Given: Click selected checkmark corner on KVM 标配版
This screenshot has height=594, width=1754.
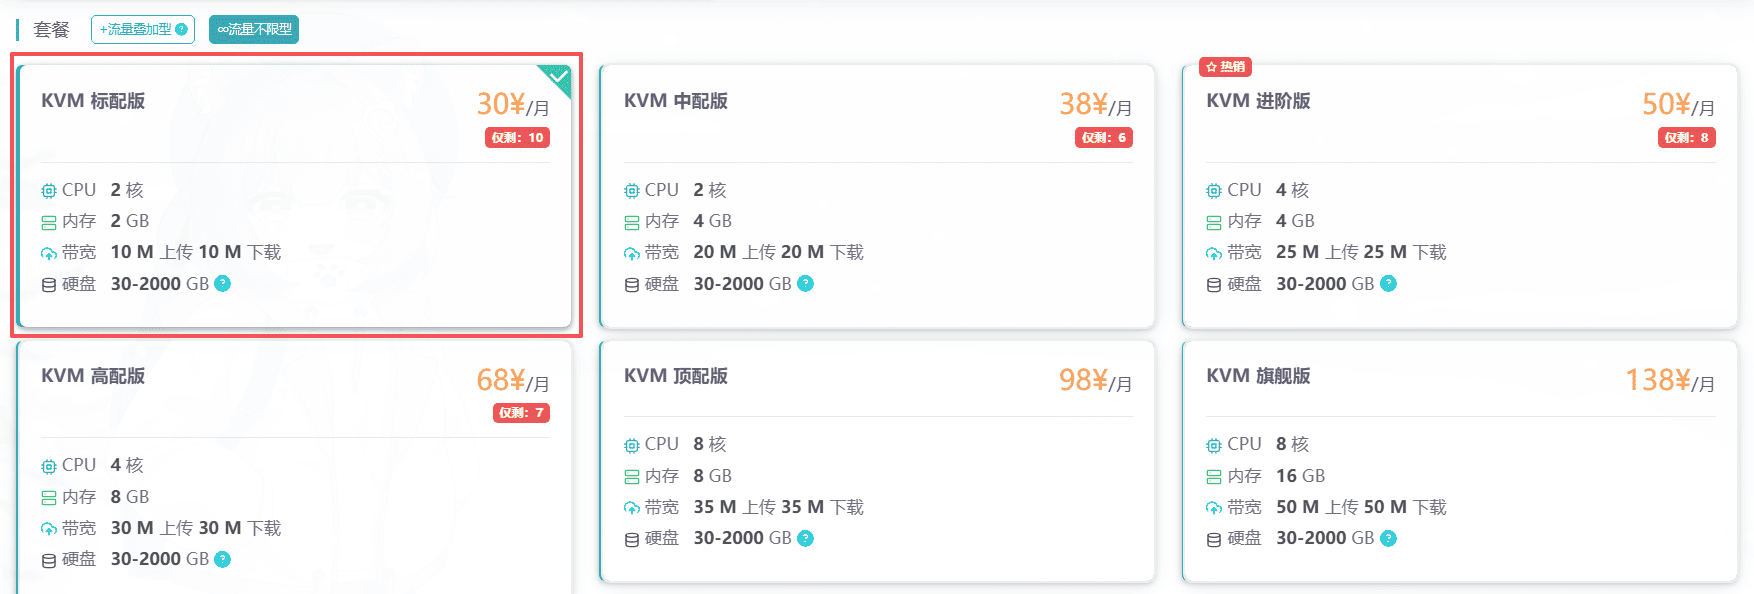Looking at the screenshot, I should click(x=558, y=77).
